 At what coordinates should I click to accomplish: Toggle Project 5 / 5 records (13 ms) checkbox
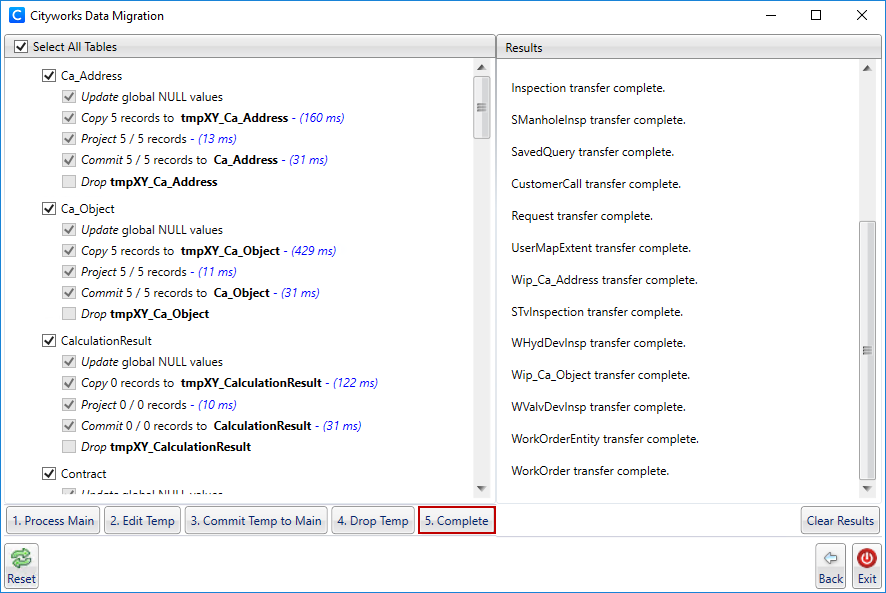point(69,138)
